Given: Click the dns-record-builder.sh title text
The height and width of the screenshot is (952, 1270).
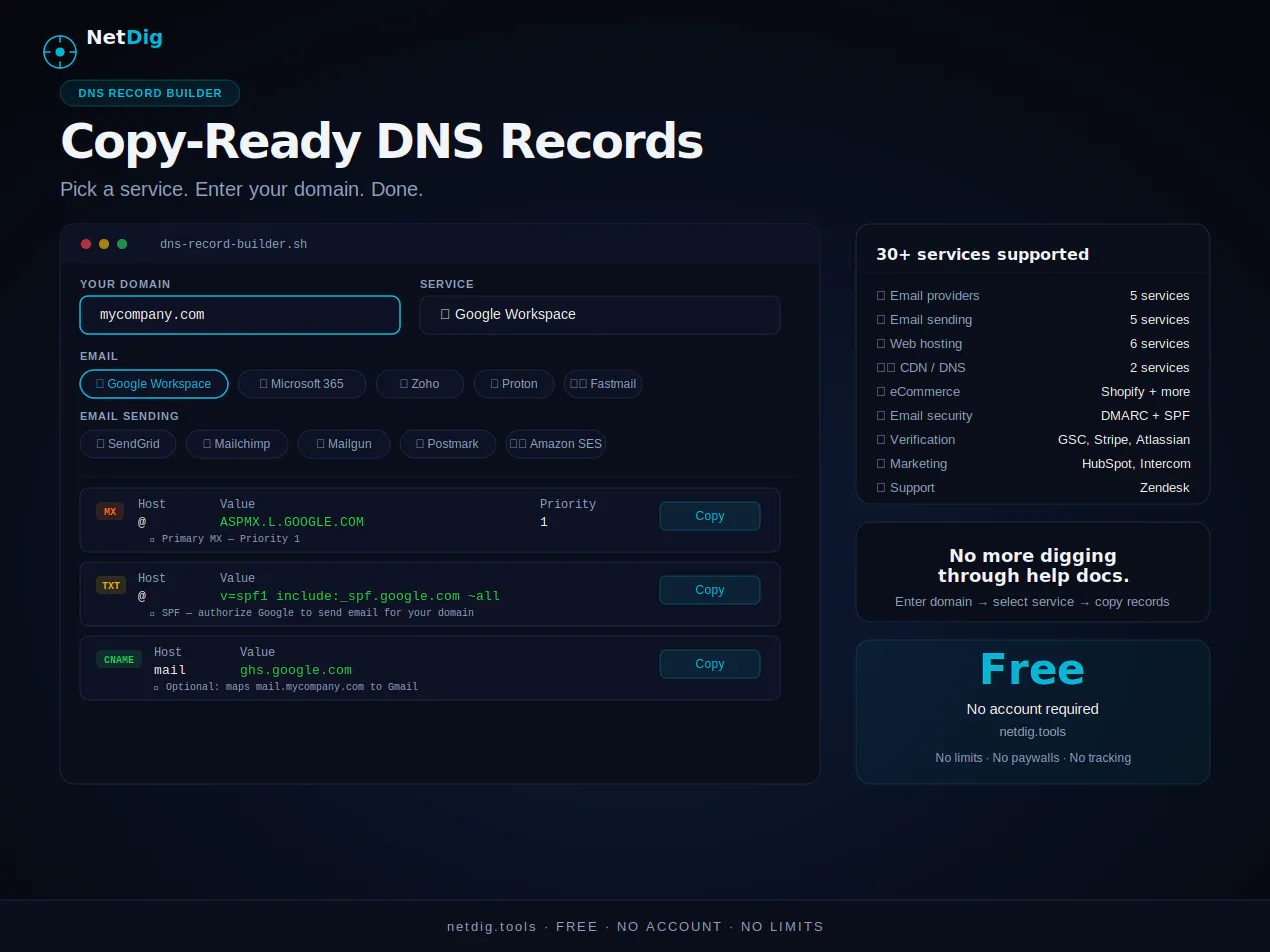Looking at the screenshot, I should [x=234, y=244].
